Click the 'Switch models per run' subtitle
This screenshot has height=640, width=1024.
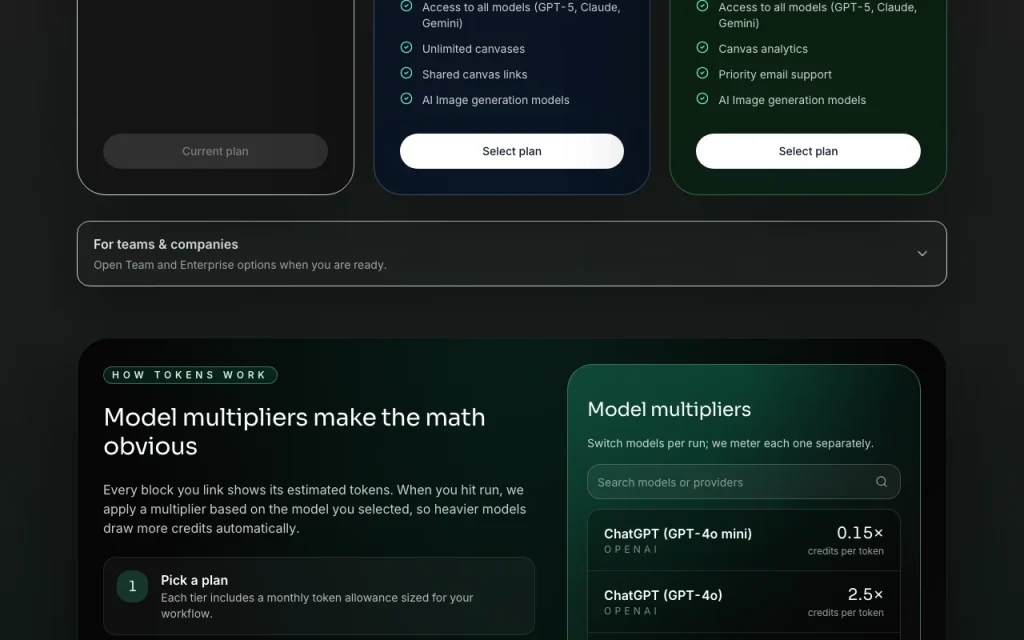(x=730, y=443)
